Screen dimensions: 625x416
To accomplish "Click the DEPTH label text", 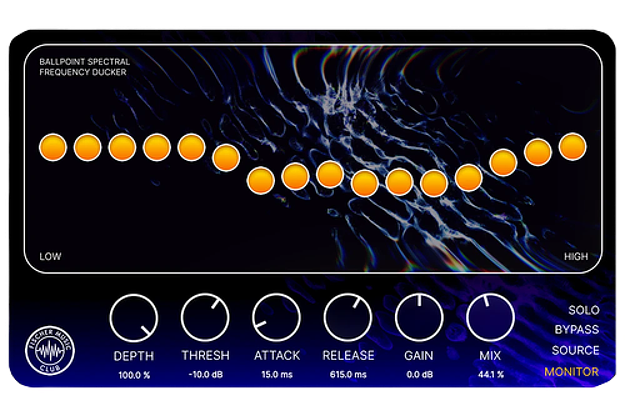I will pos(134,356).
